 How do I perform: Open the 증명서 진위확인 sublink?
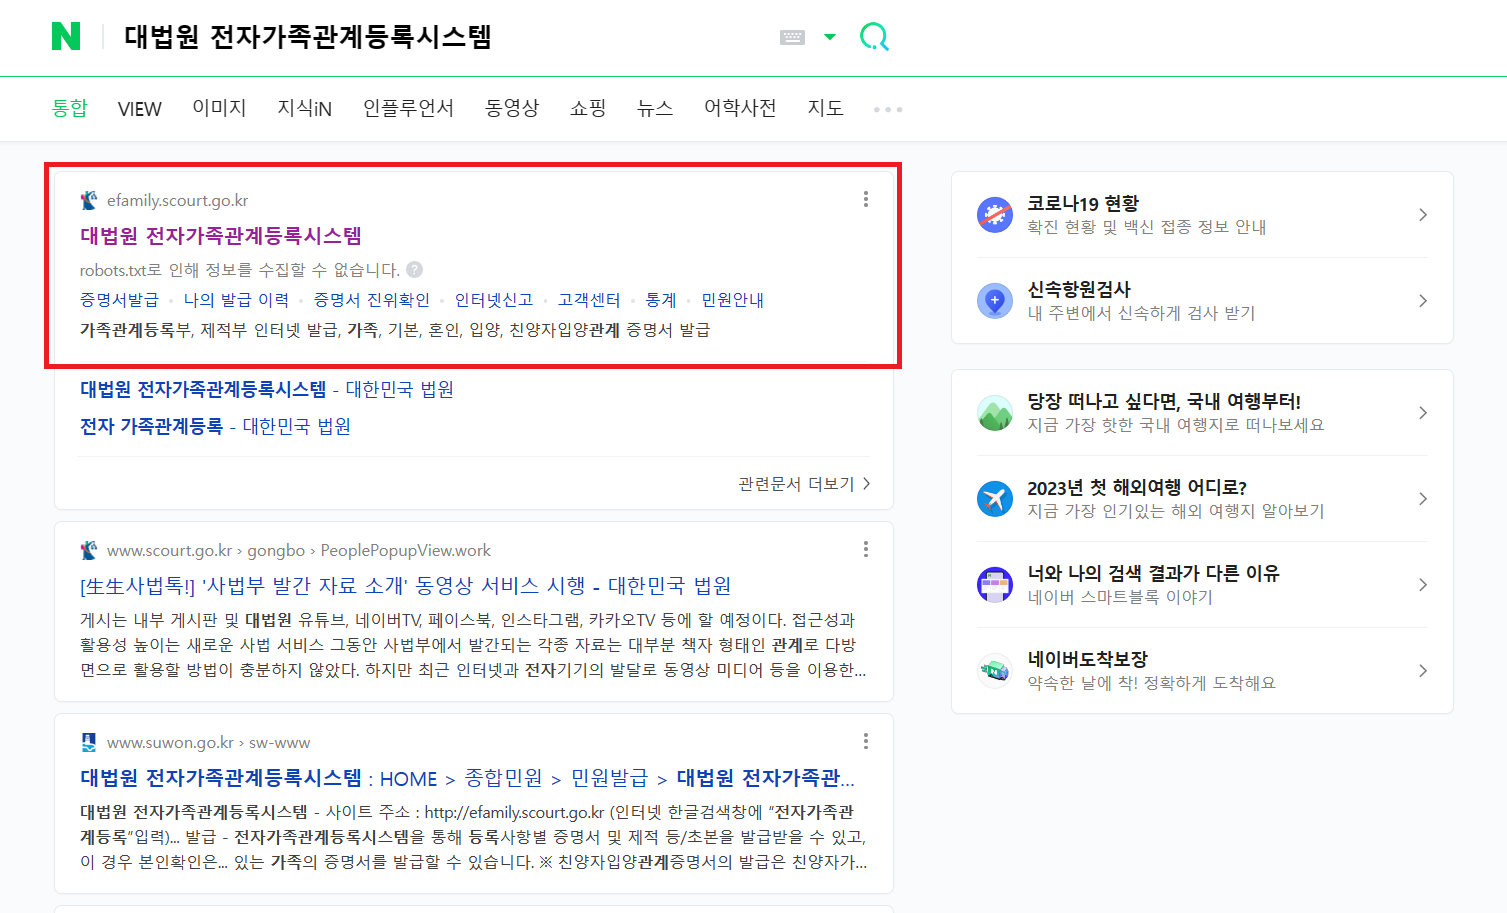(x=372, y=300)
